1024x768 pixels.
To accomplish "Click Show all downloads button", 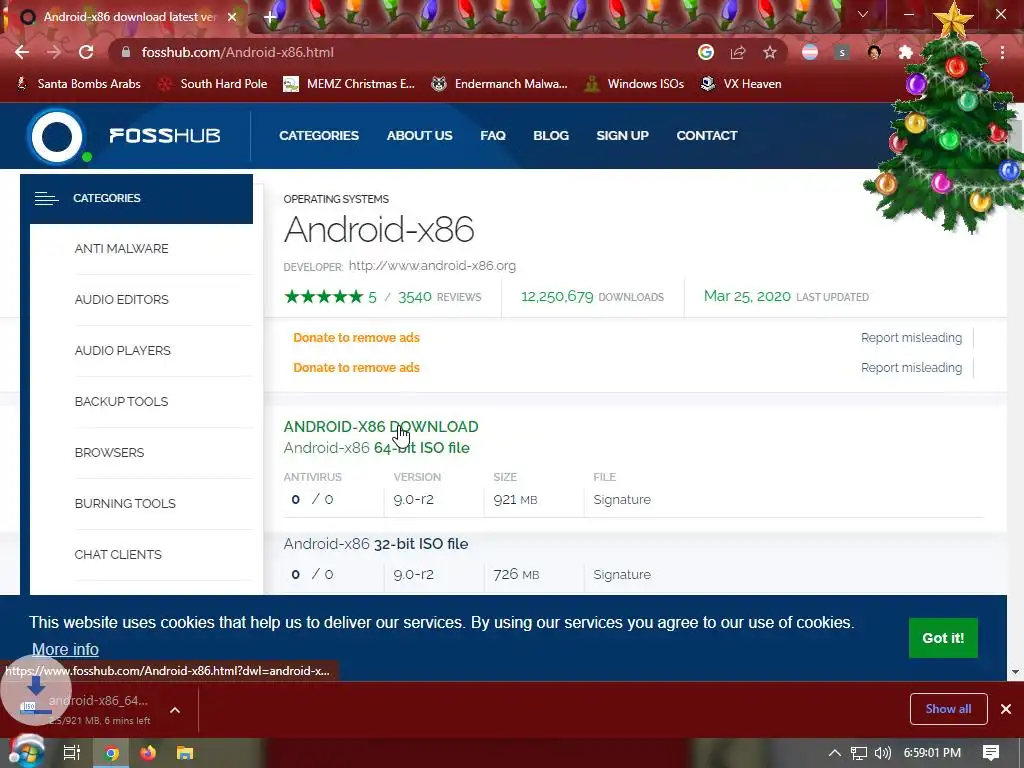I will coord(948,709).
